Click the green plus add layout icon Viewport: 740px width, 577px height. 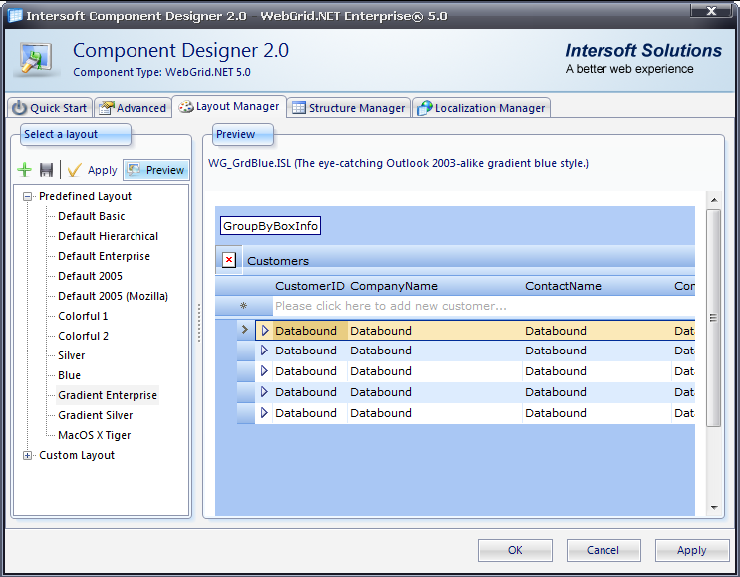pyautogui.click(x=25, y=170)
